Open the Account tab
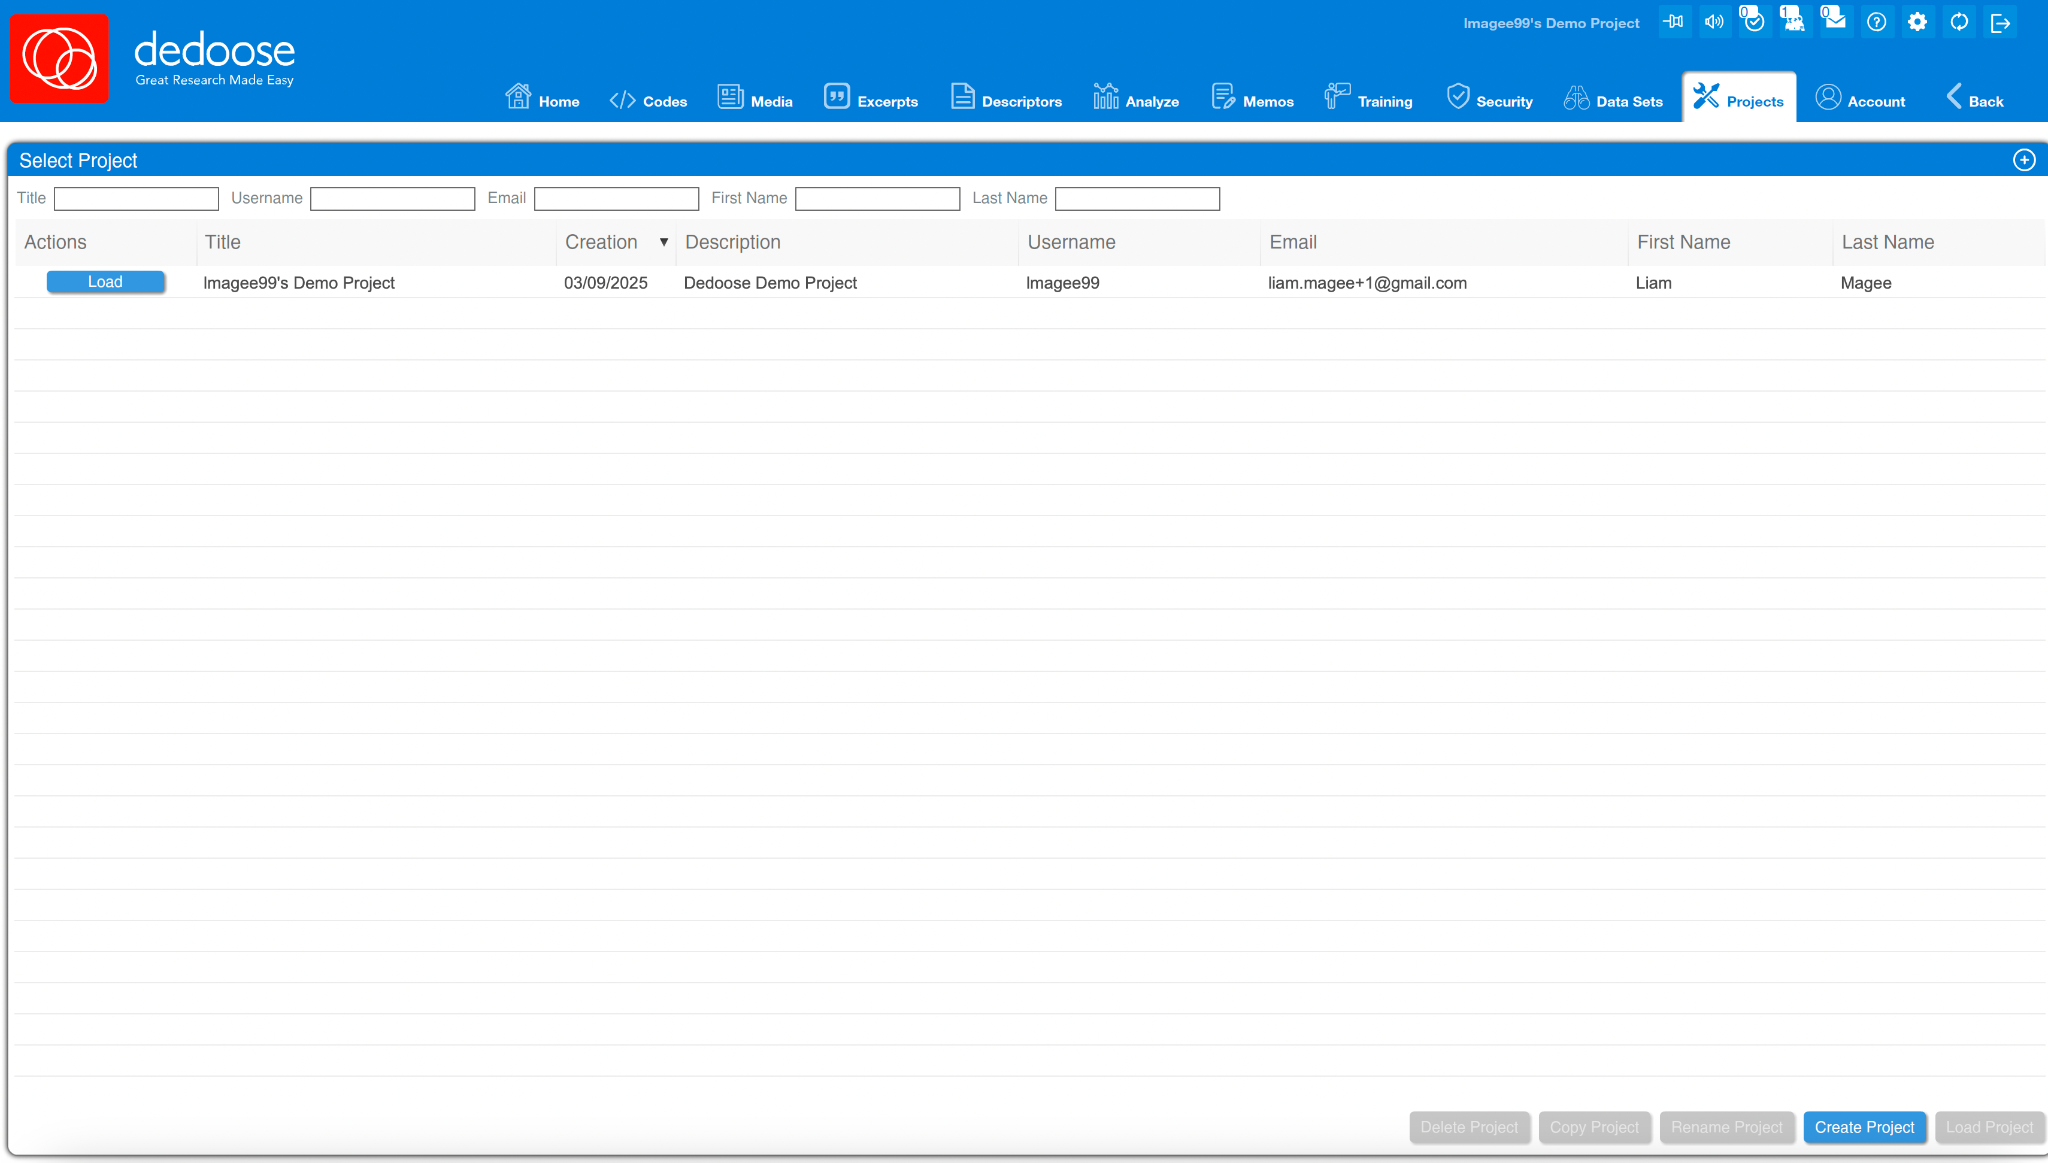Screen dimensions: 2048x1163 point(1860,98)
